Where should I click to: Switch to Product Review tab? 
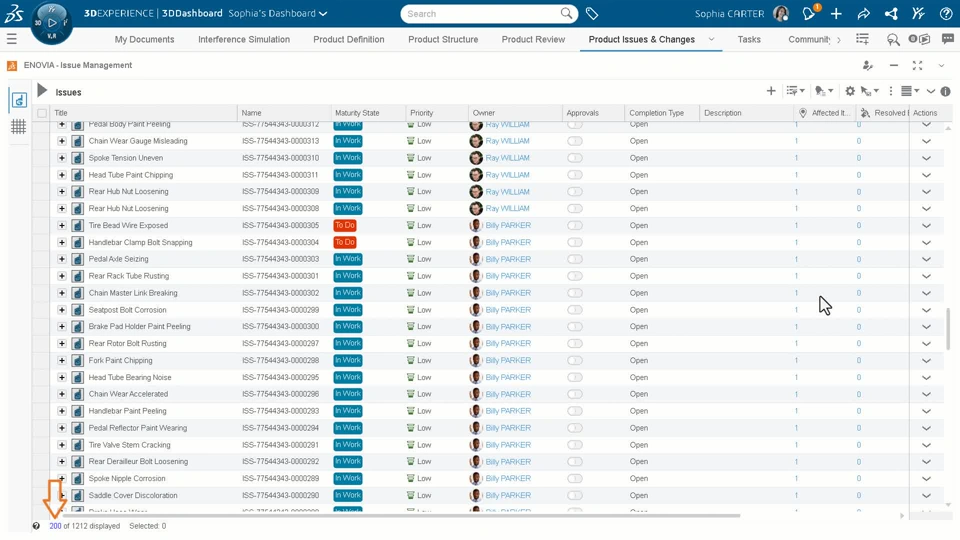(x=533, y=39)
